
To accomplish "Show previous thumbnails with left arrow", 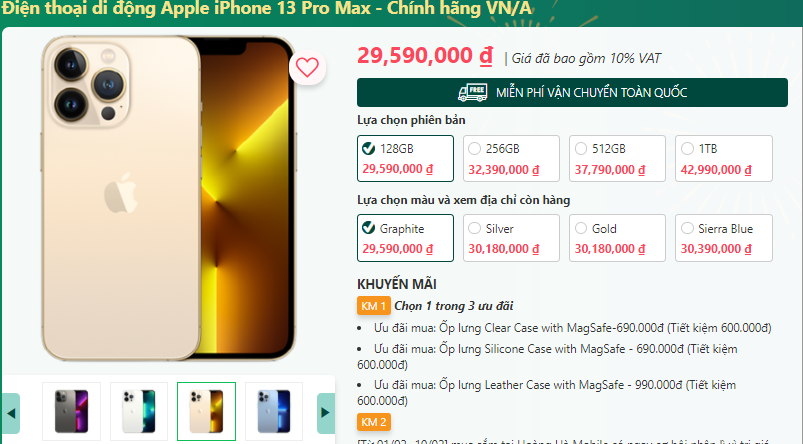I will (11, 413).
